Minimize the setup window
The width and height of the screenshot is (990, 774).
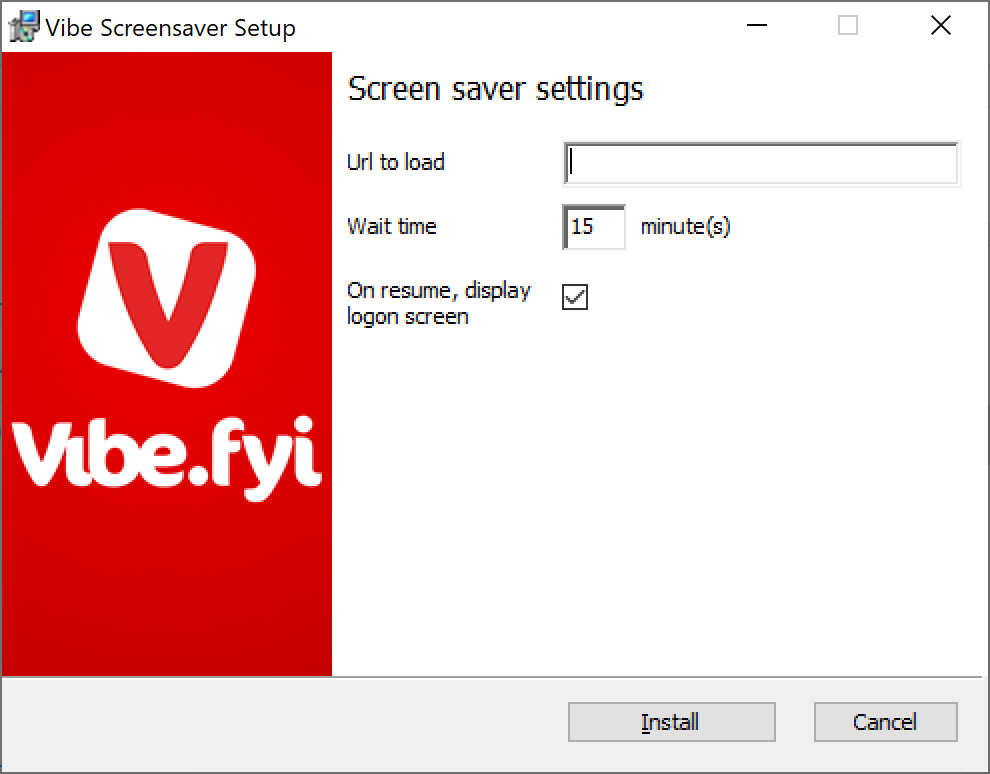[x=756, y=25]
